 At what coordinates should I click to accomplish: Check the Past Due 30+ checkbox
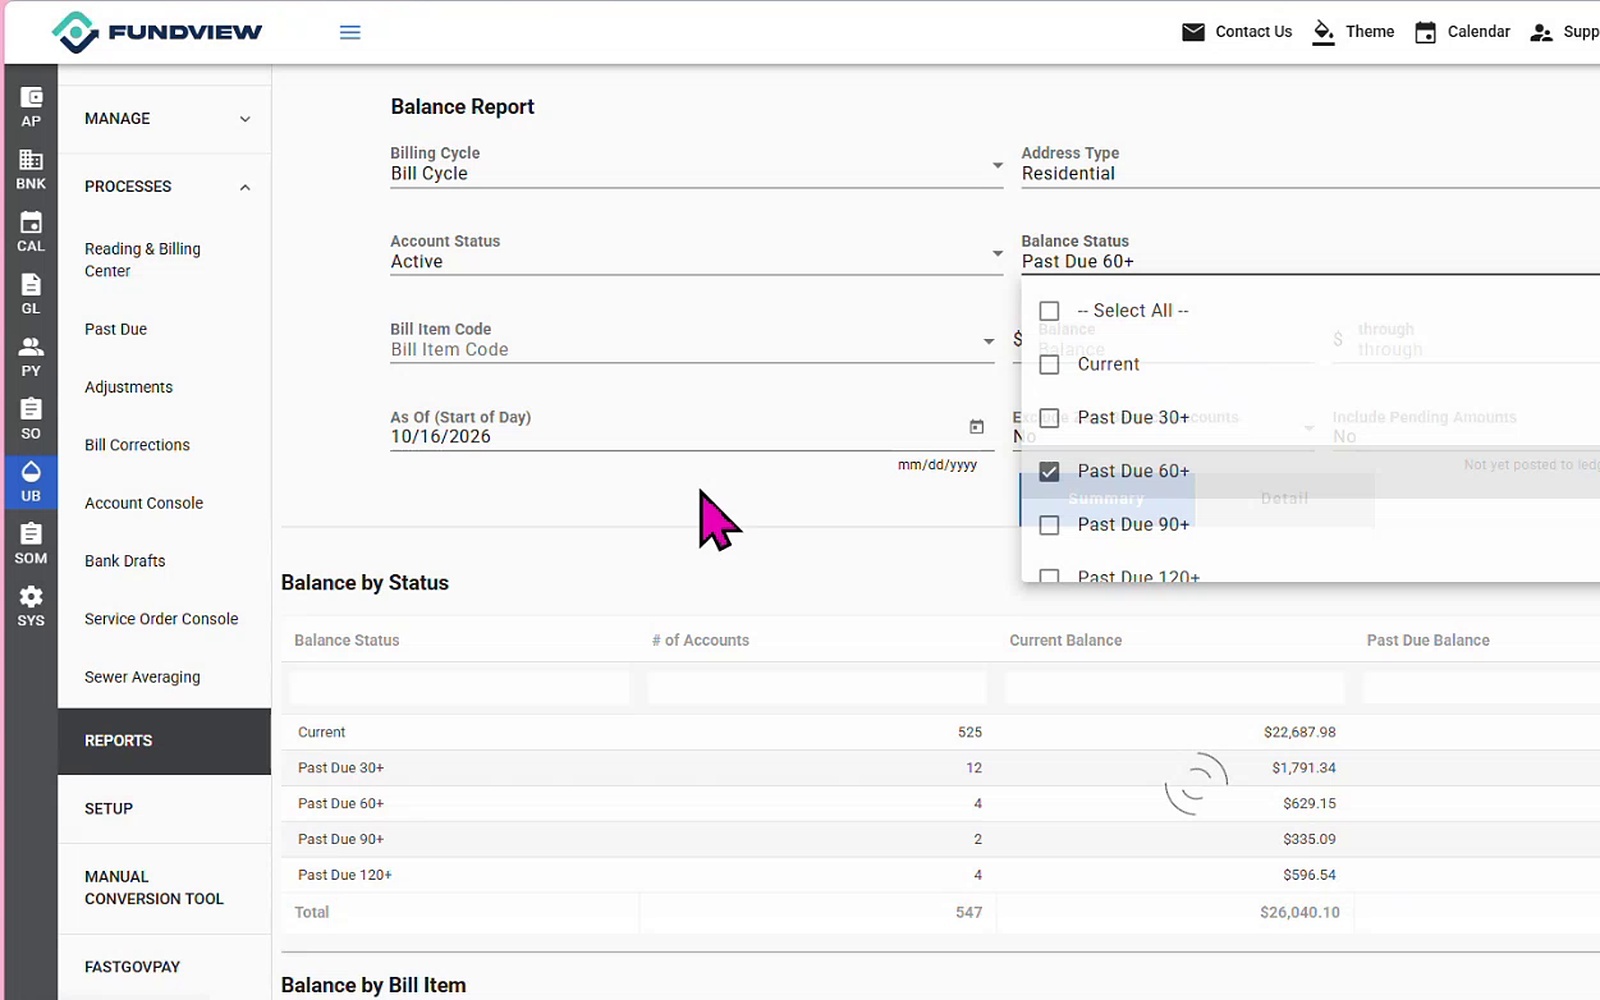pyautogui.click(x=1049, y=418)
